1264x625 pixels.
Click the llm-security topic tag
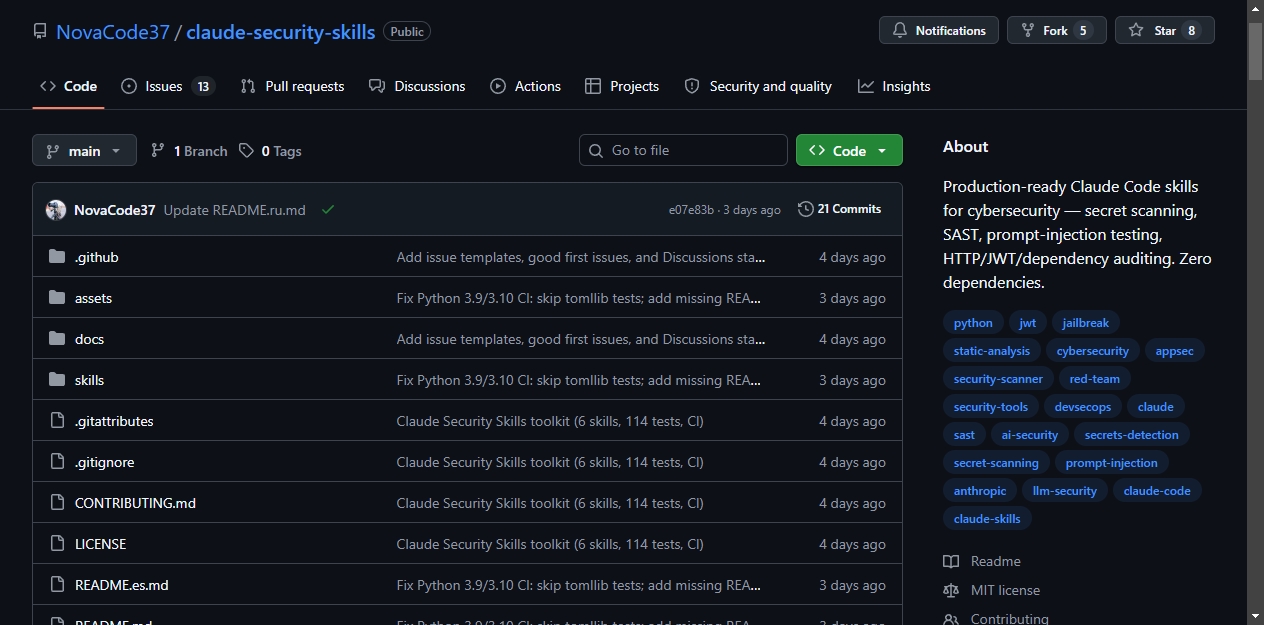(x=1065, y=490)
